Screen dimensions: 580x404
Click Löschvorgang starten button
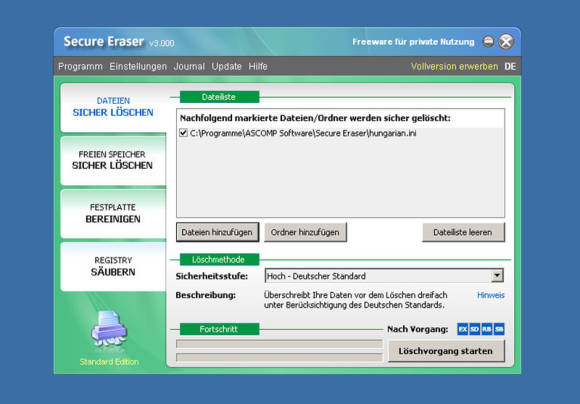tap(446, 351)
